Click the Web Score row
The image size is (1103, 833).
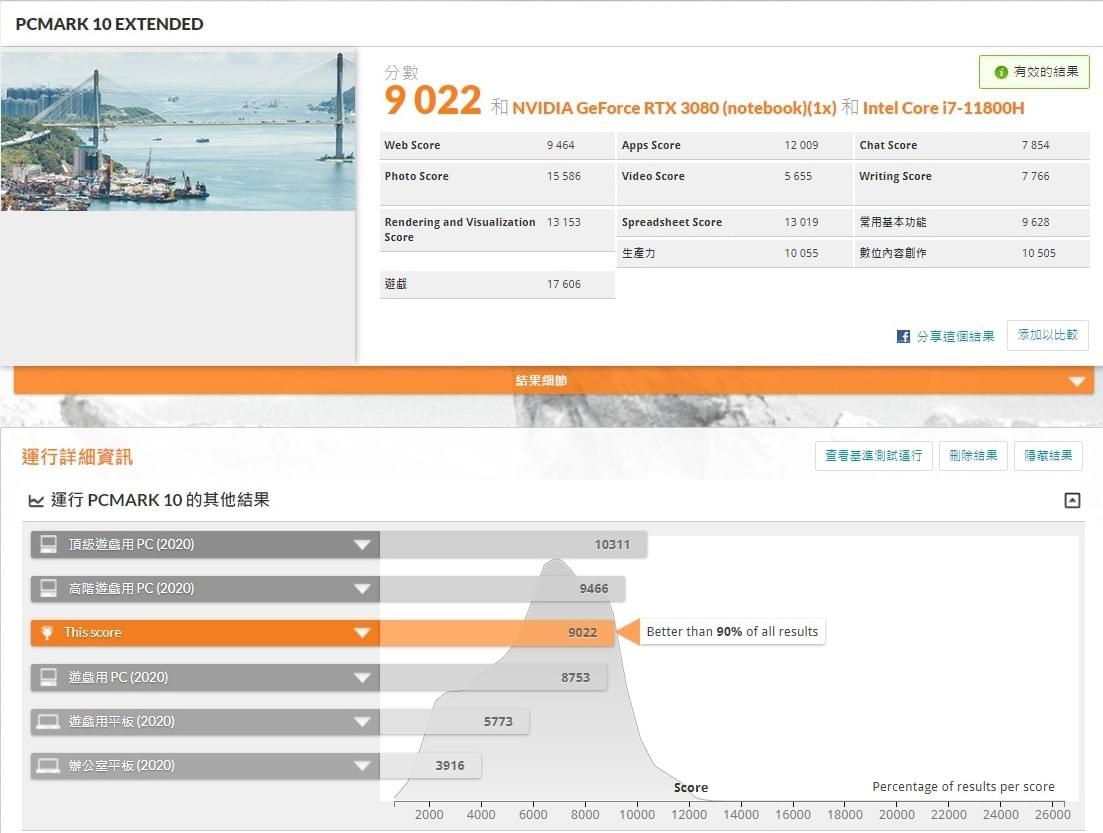pos(497,146)
